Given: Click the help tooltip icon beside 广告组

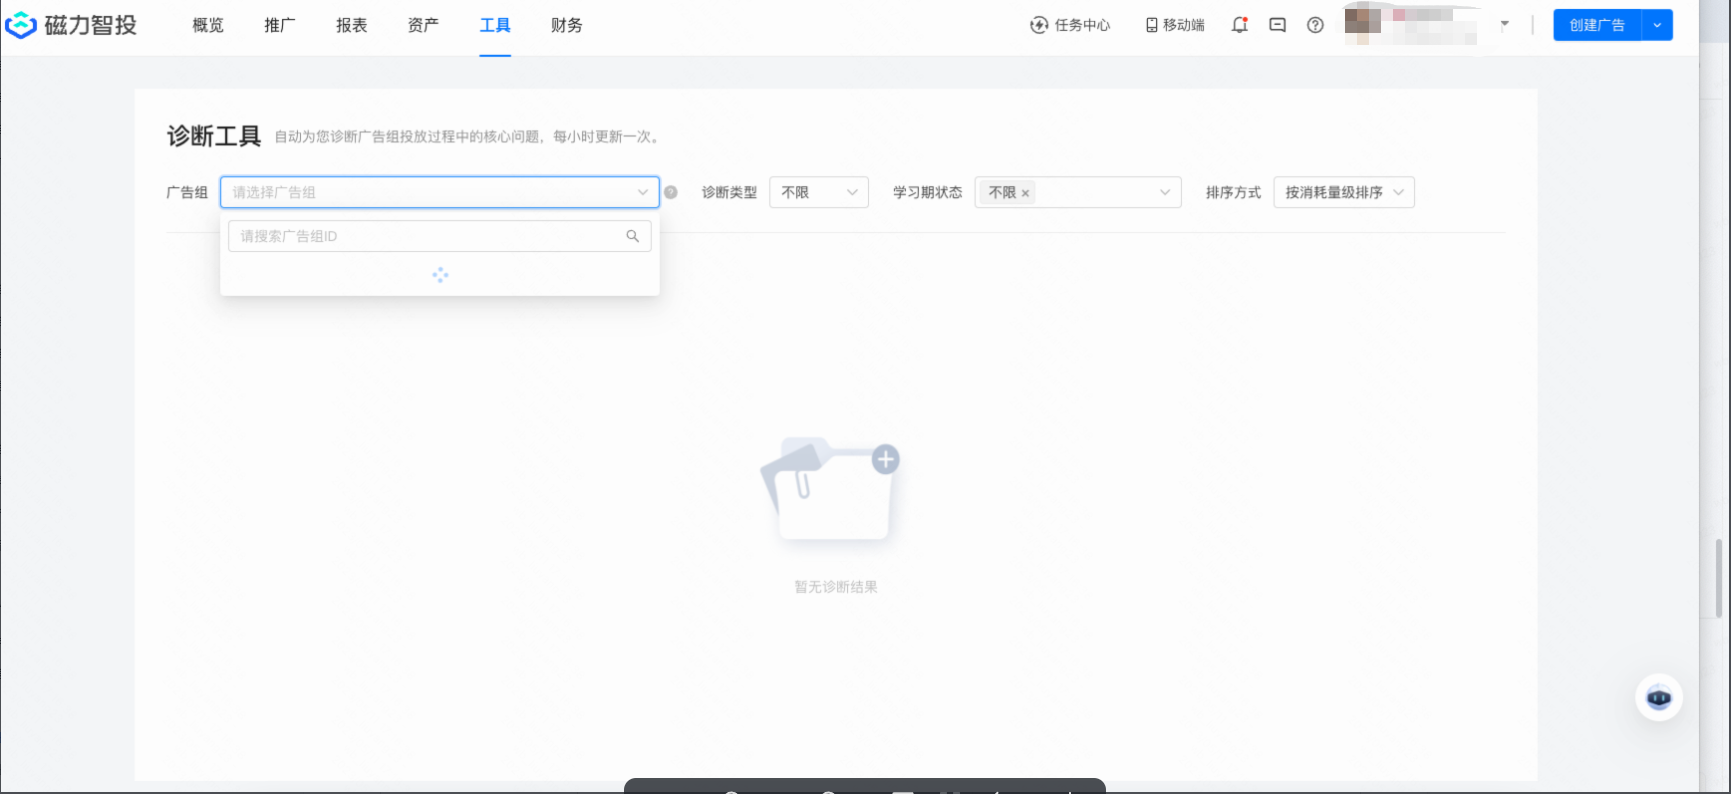Looking at the screenshot, I should point(671,192).
